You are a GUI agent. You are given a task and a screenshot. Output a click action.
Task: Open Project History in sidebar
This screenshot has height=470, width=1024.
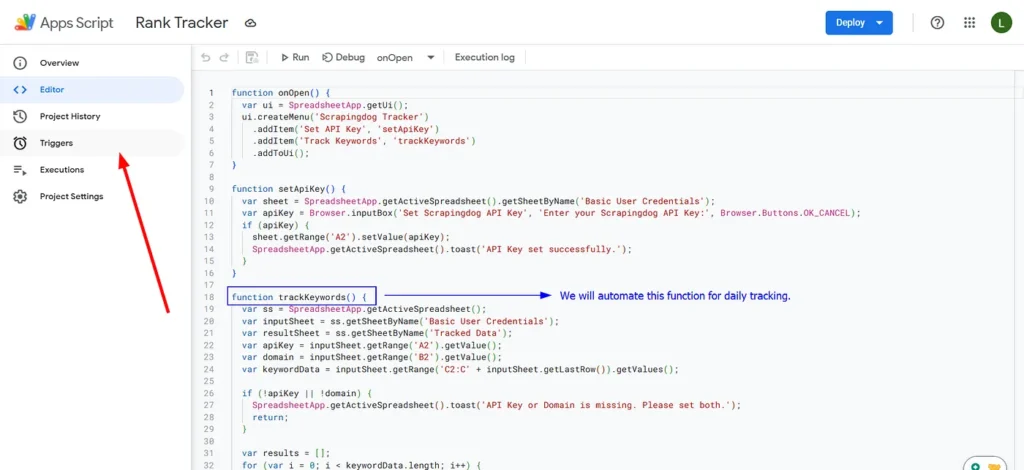coord(92,117)
